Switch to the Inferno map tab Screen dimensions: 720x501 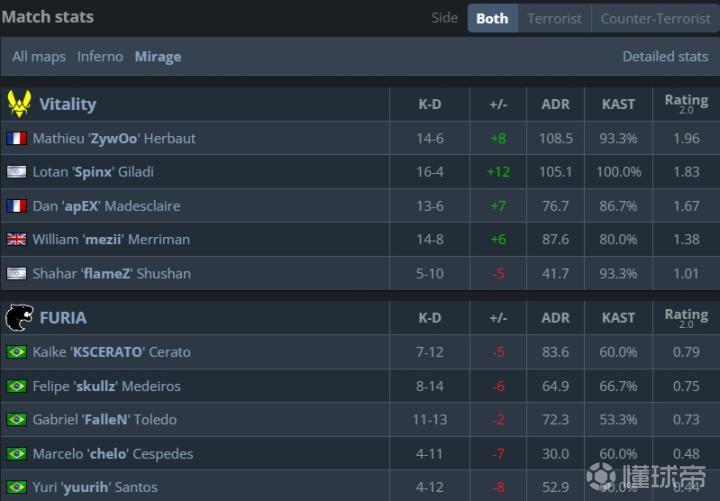point(100,56)
